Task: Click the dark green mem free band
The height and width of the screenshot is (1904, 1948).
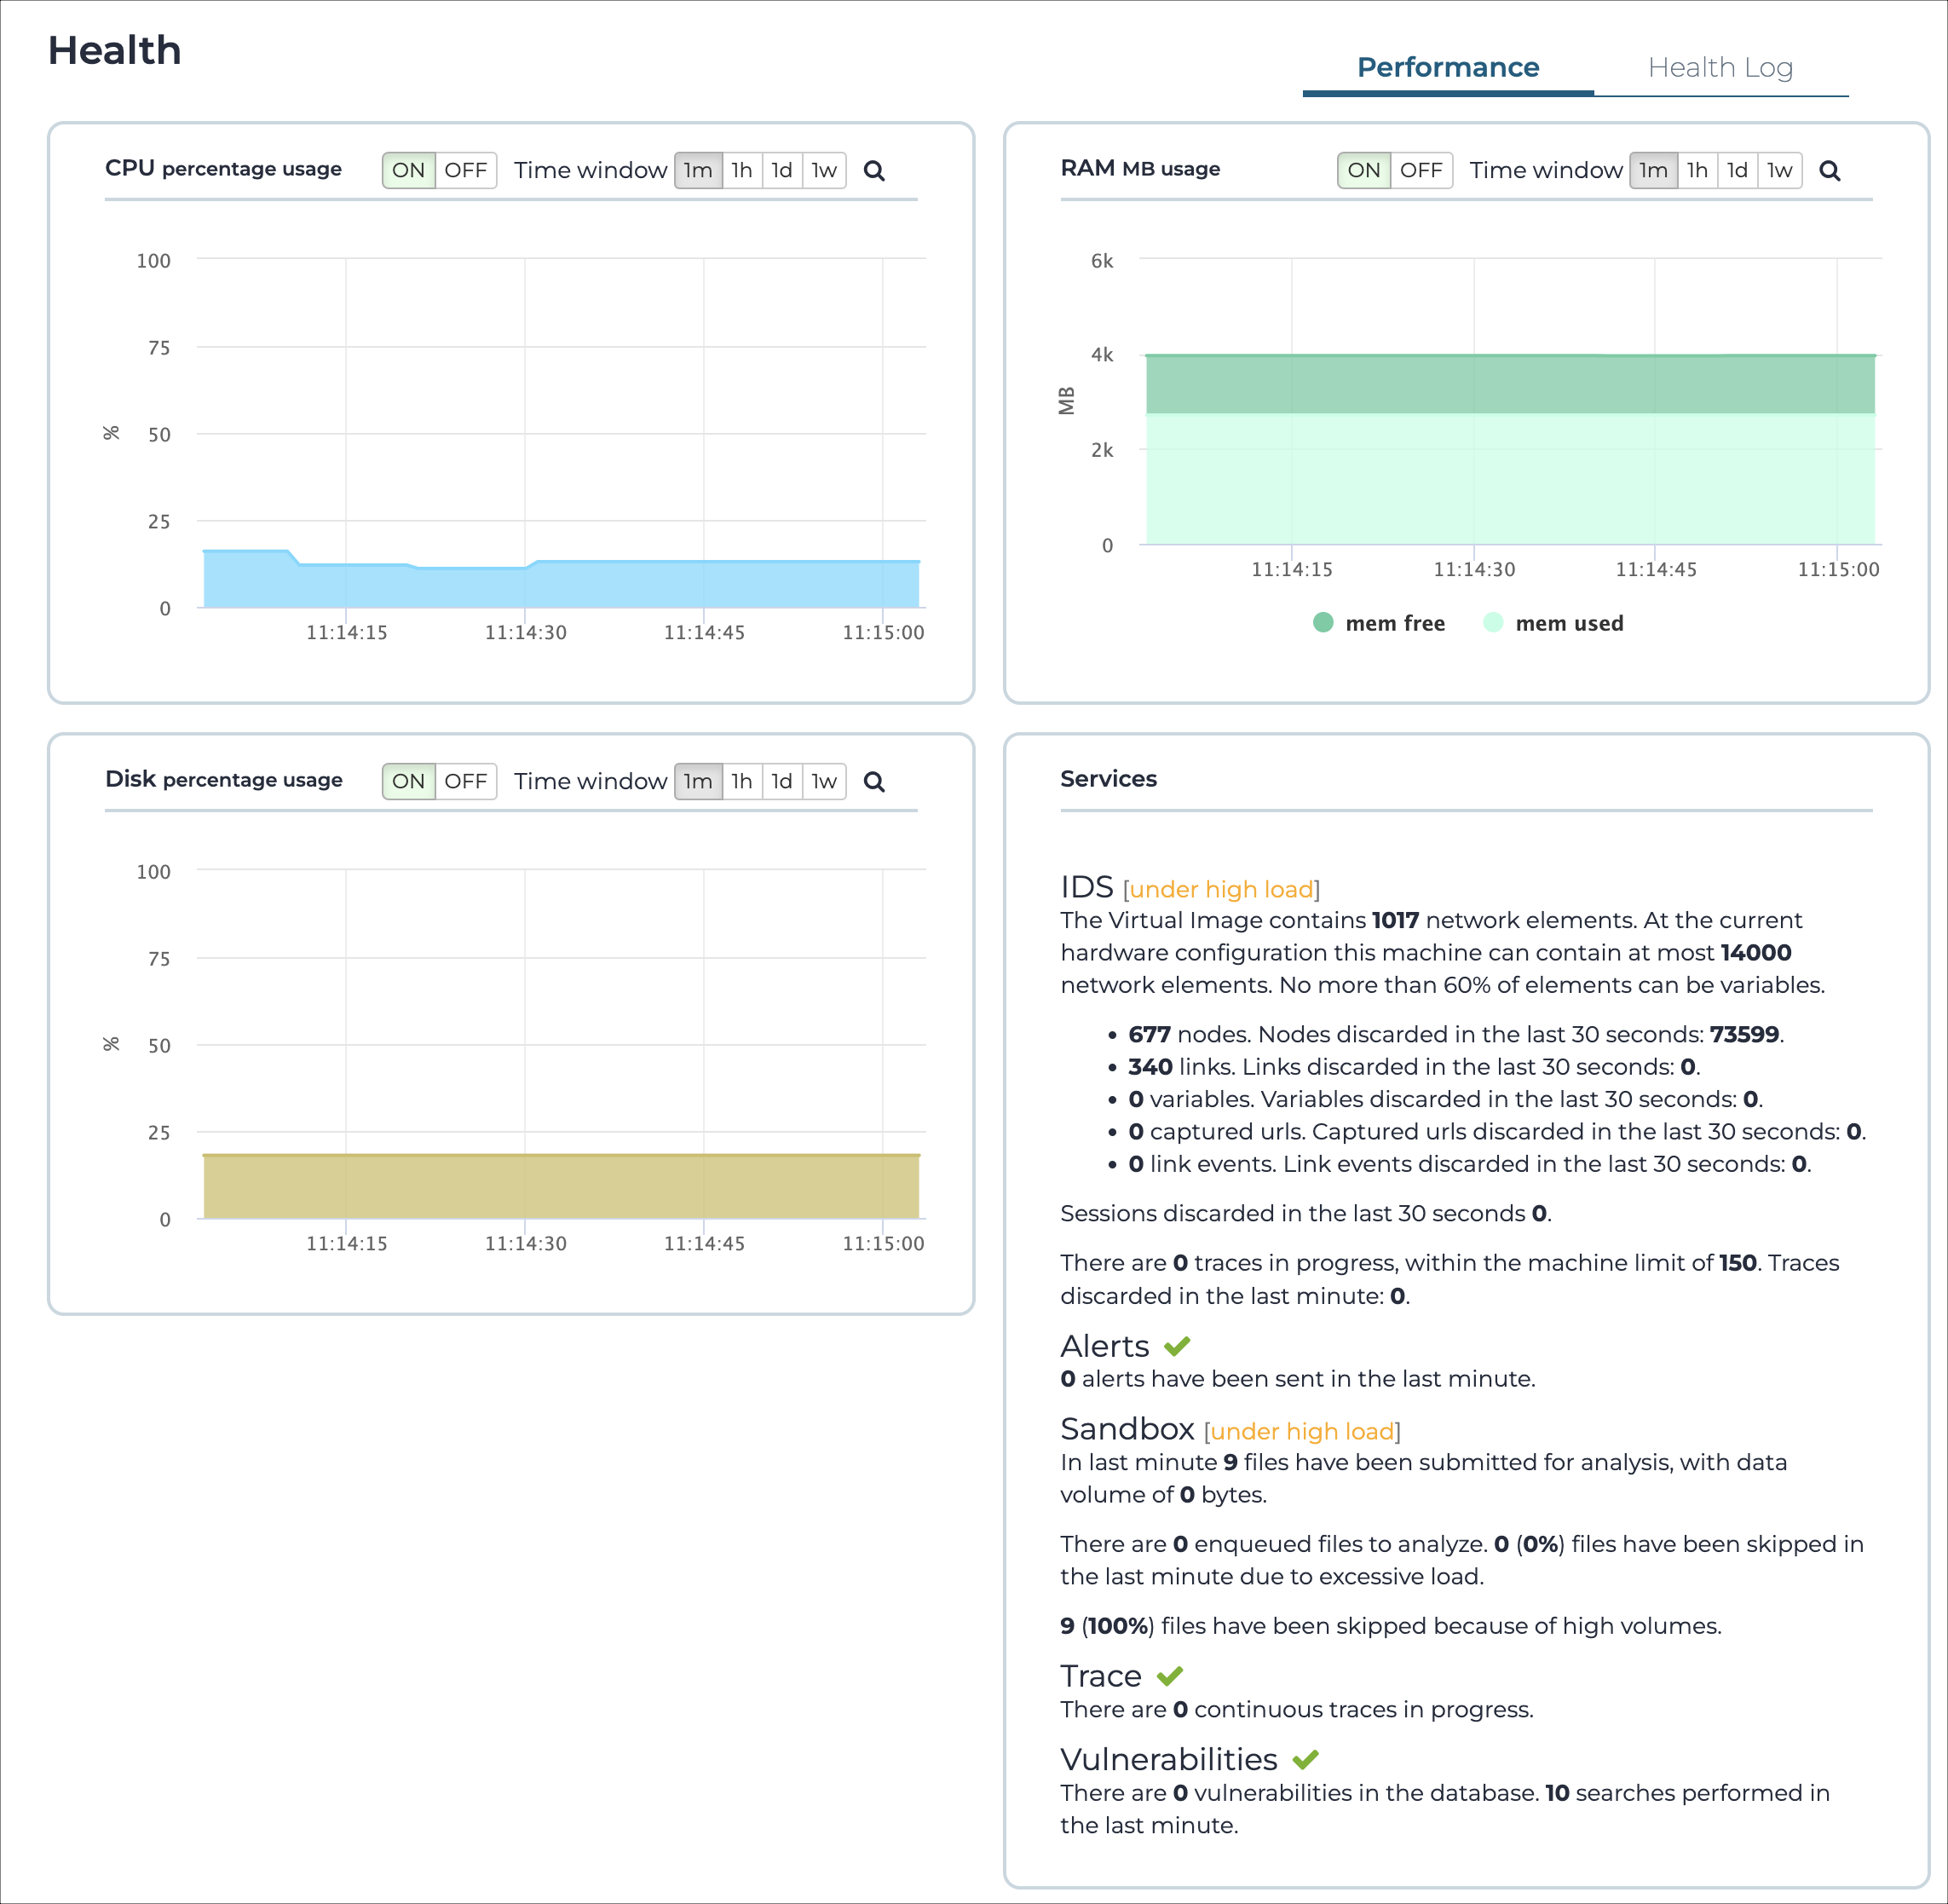Action: [1510, 385]
